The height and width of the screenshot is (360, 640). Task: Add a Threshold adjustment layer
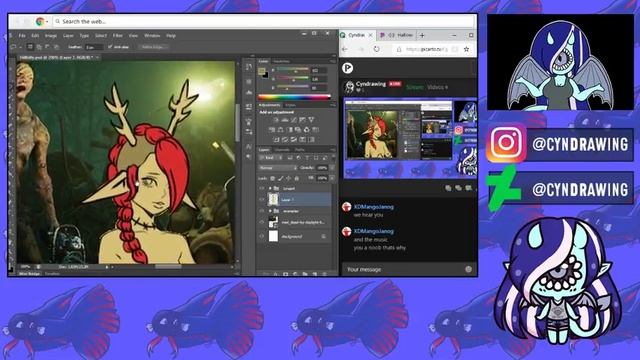293,140
